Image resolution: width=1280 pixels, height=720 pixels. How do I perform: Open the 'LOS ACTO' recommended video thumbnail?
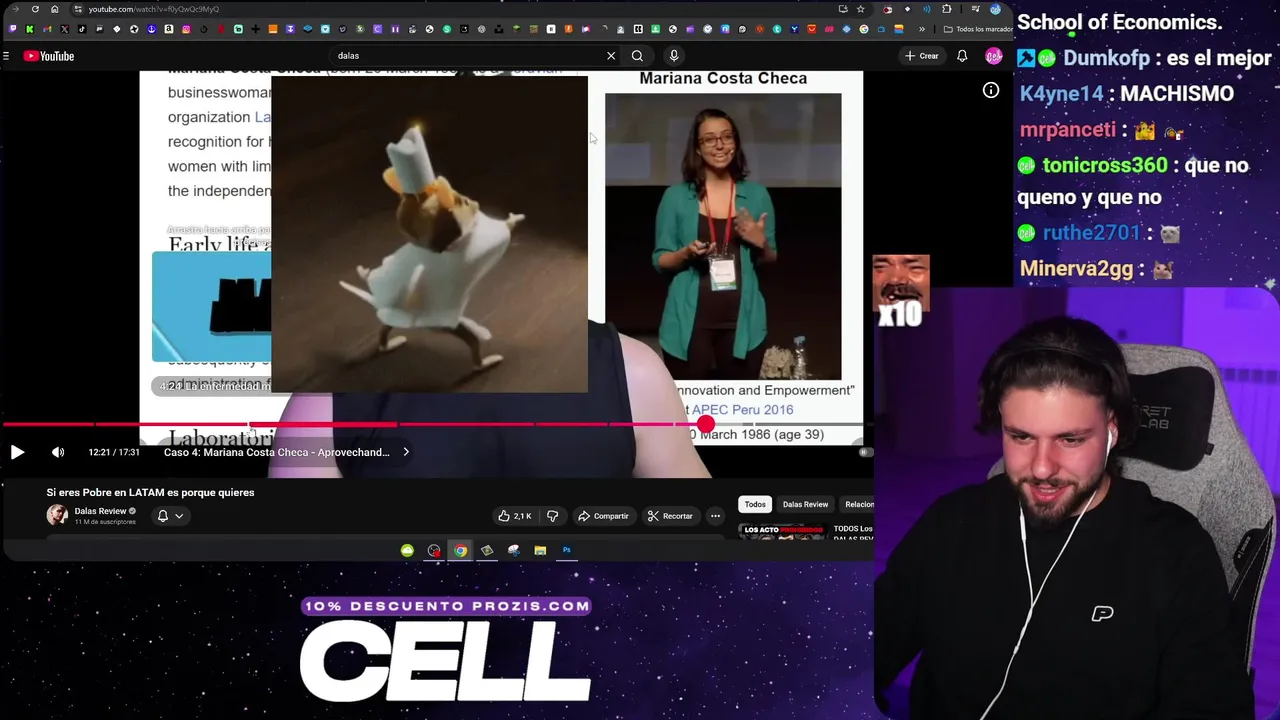coord(782,532)
